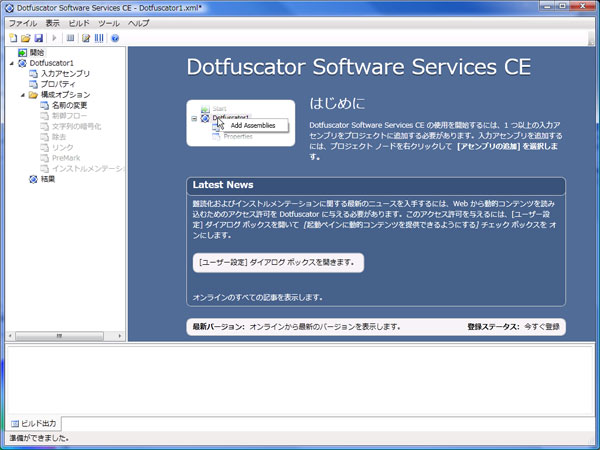Screen dimensions: 600x450
Task: Open the ヘルプ menu
Action: click(139, 23)
